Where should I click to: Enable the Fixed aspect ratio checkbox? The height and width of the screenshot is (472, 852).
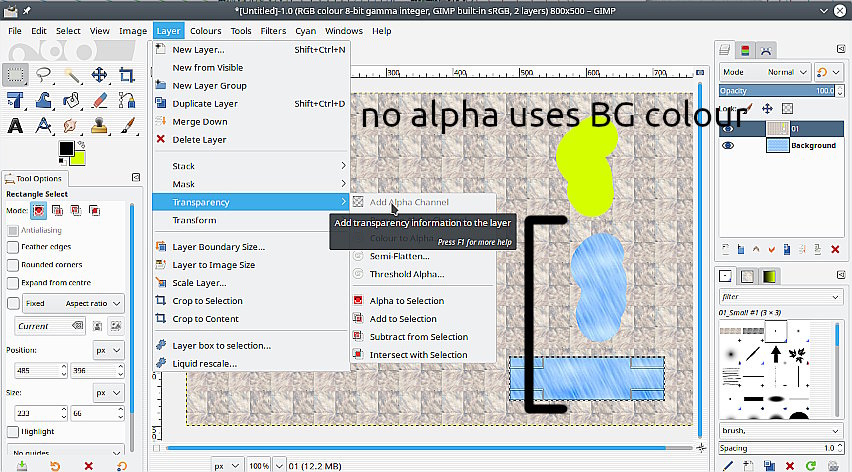(x=13, y=303)
